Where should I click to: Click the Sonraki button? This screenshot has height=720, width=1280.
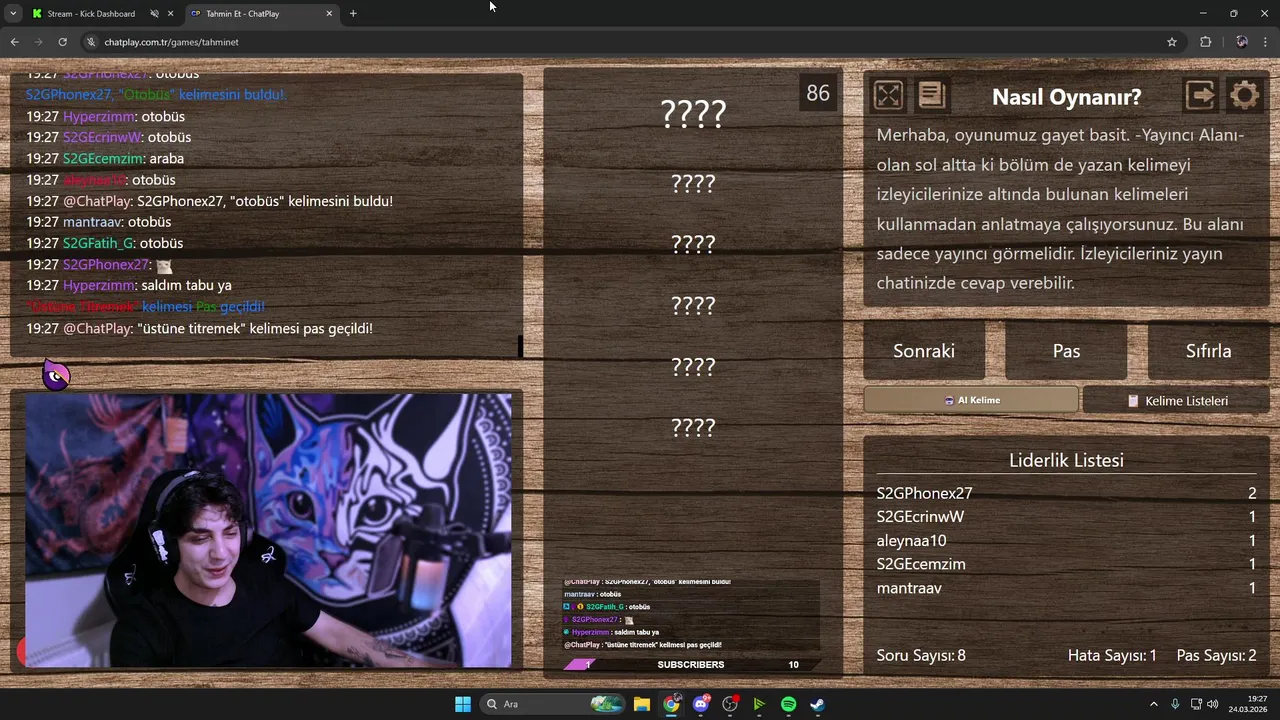pyautogui.click(x=924, y=351)
